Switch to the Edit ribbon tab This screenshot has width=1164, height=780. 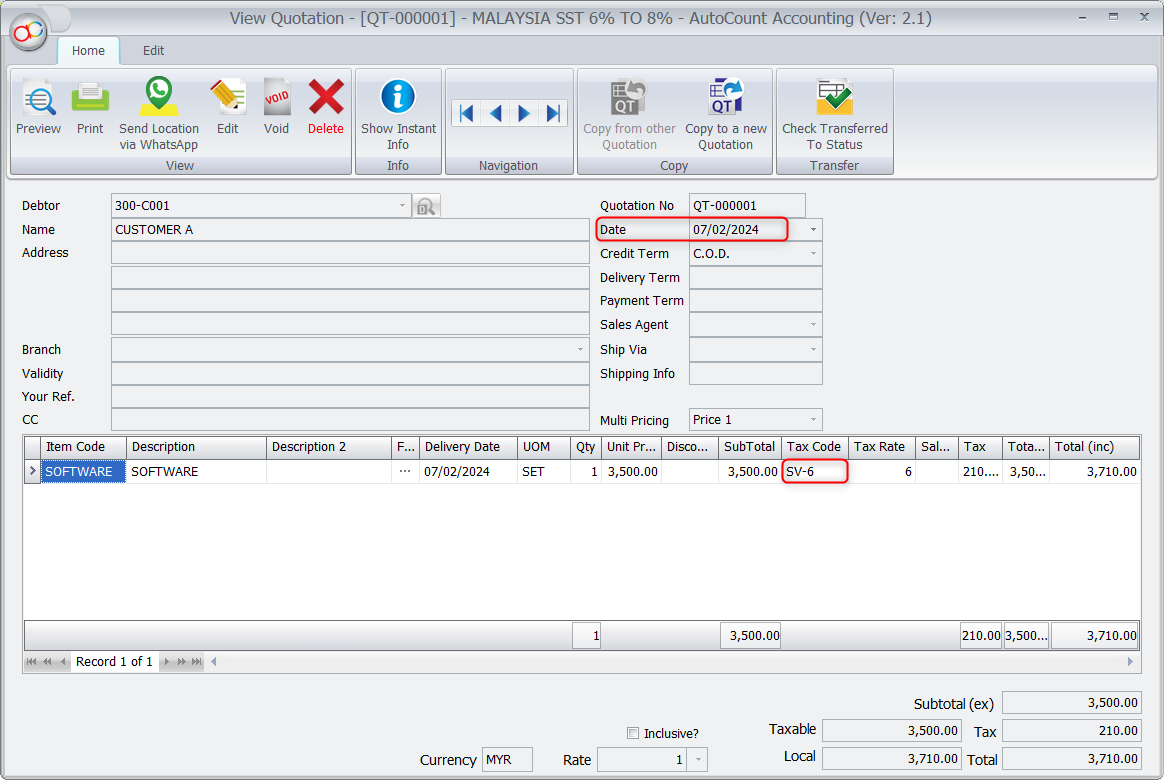click(x=153, y=50)
